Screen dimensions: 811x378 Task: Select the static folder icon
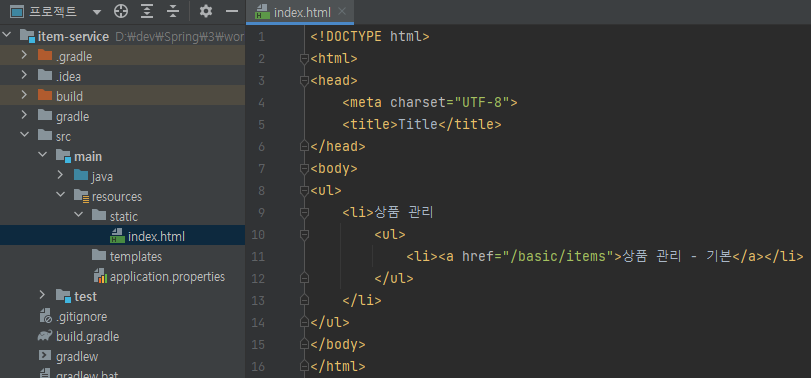(99, 216)
